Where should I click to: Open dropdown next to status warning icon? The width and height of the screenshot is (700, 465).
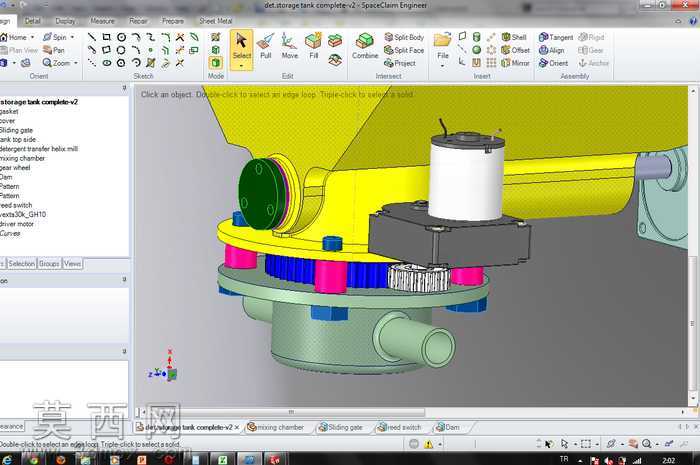440,444
